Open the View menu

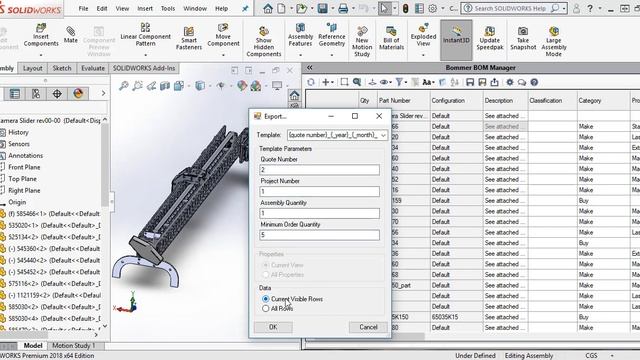[x=122, y=8]
